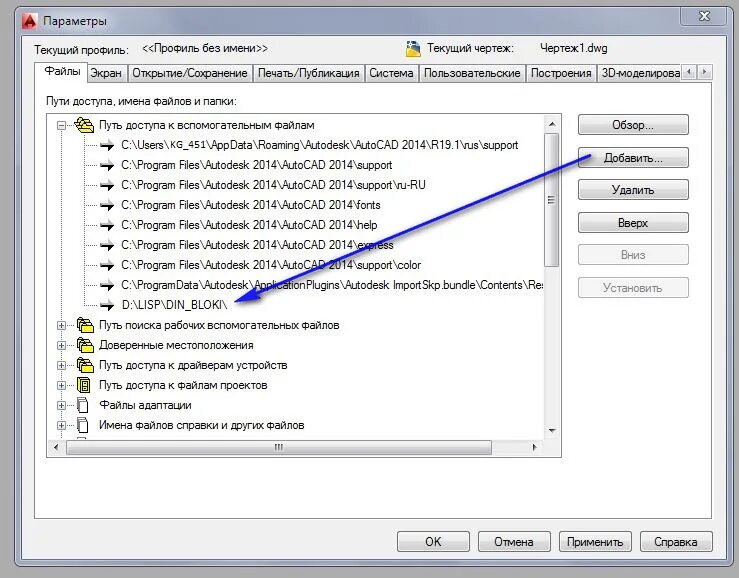Expand Путь доступа к файлам проектов
Image resolution: width=739 pixels, height=578 pixels.
(61, 385)
